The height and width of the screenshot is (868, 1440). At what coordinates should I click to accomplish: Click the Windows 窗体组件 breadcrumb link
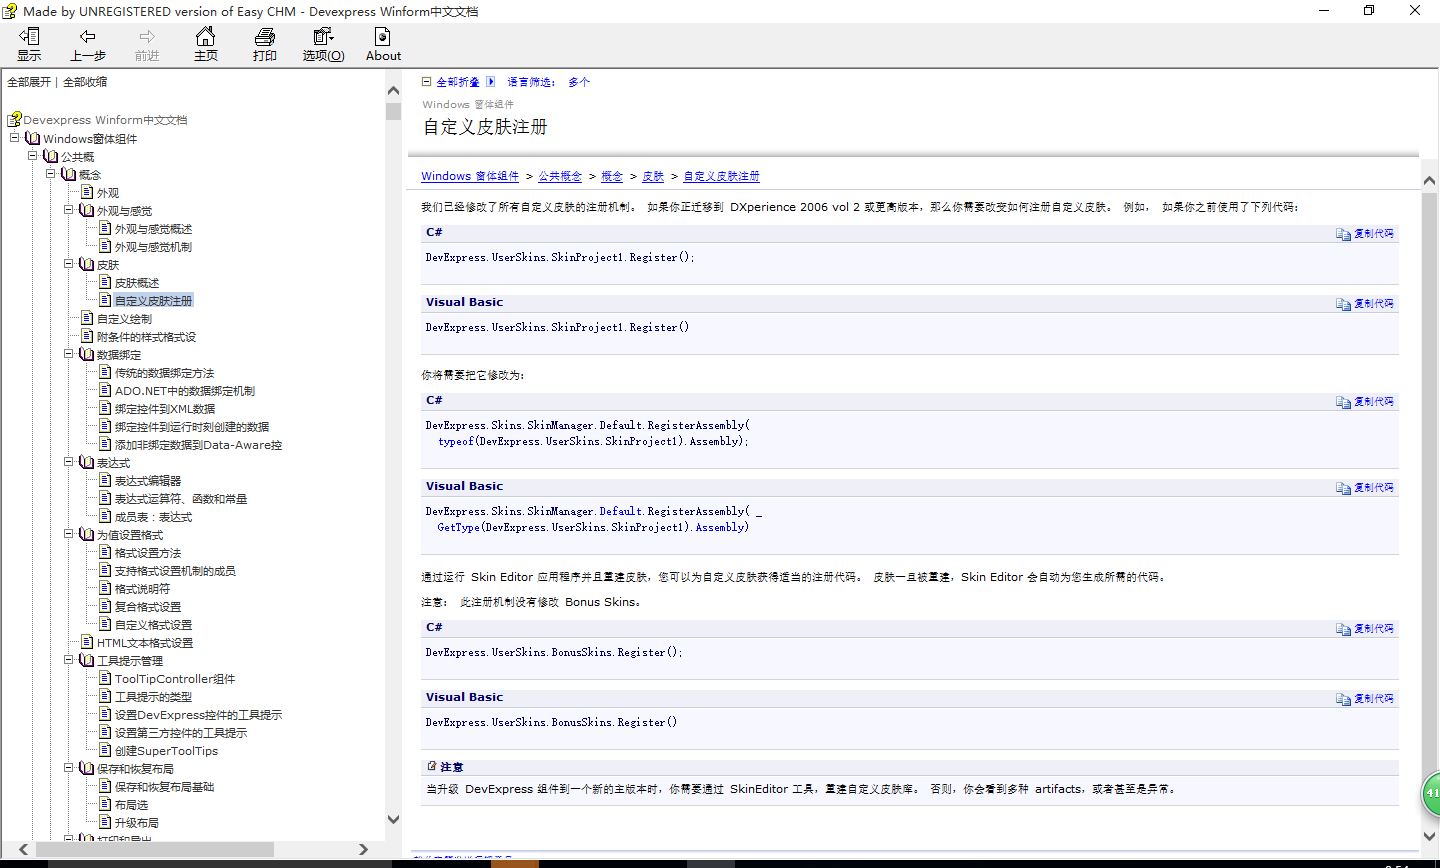pos(469,176)
